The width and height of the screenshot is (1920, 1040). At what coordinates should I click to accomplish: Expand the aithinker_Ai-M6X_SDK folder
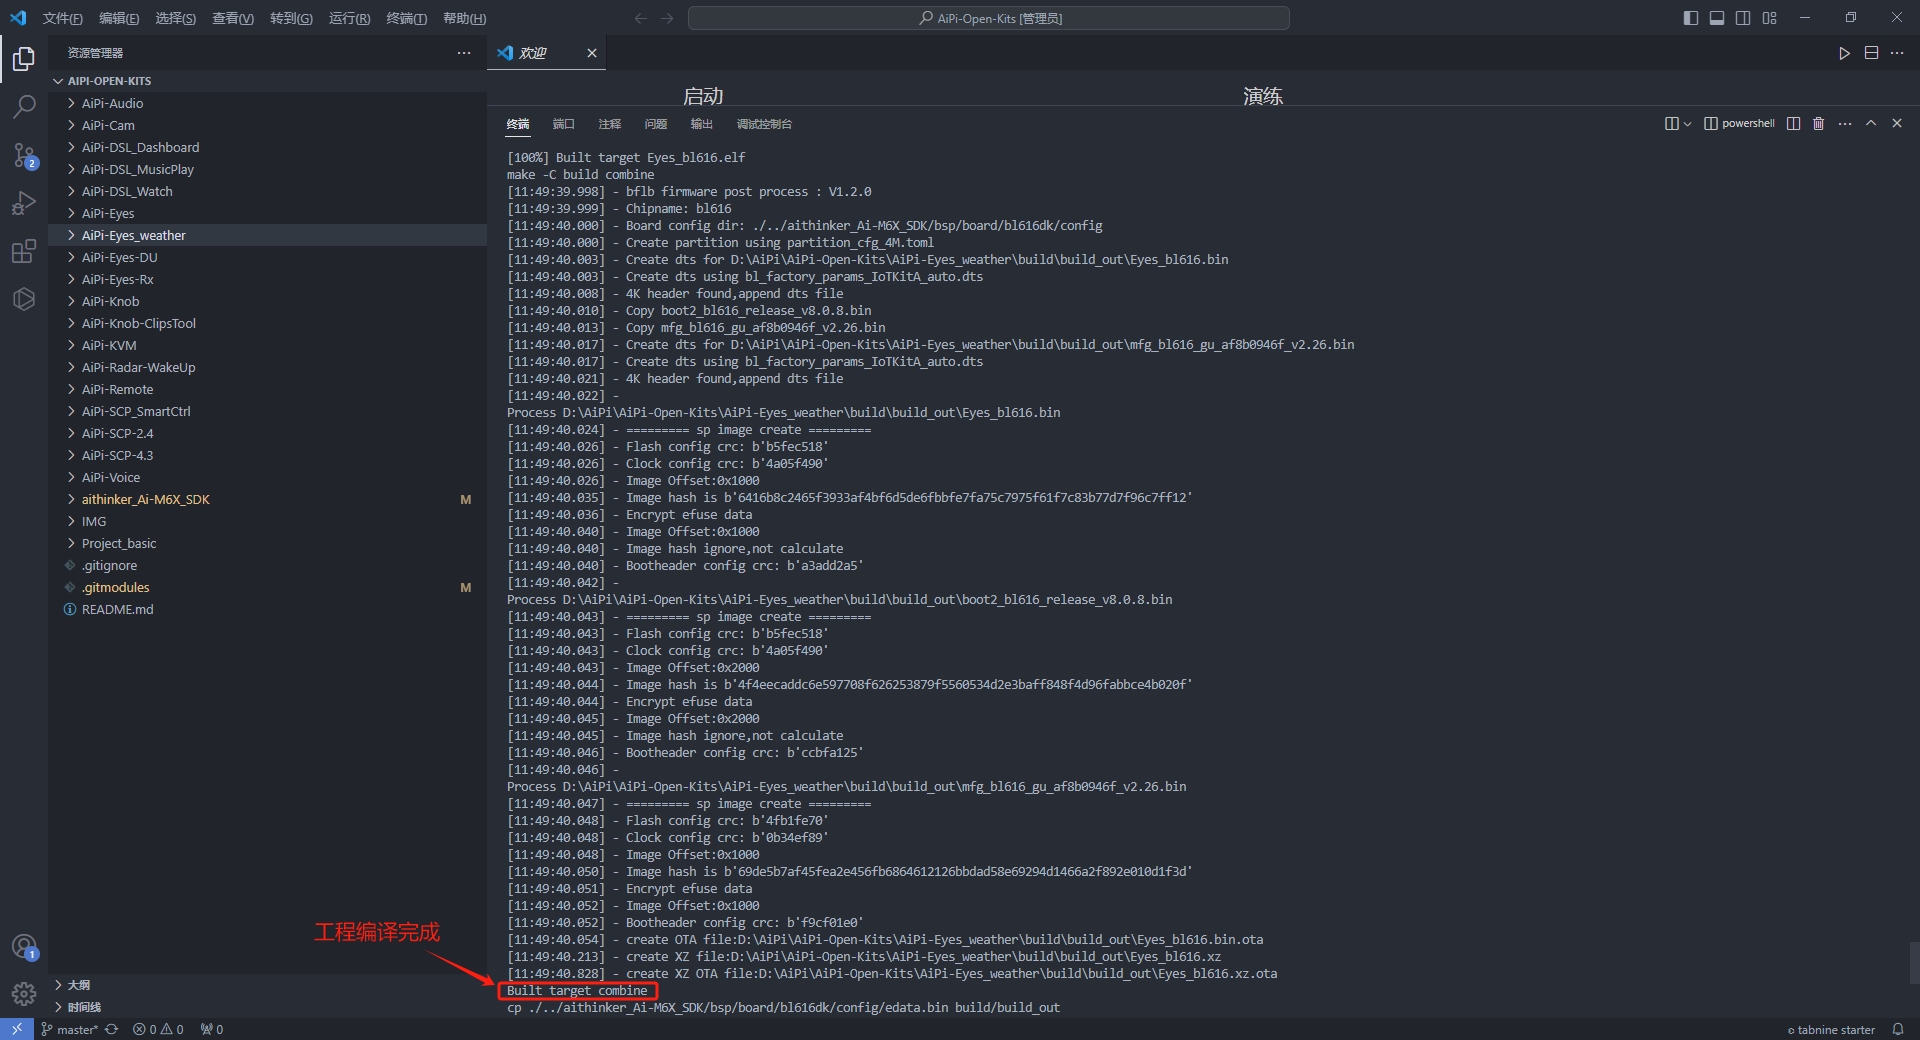[x=268, y=499]
